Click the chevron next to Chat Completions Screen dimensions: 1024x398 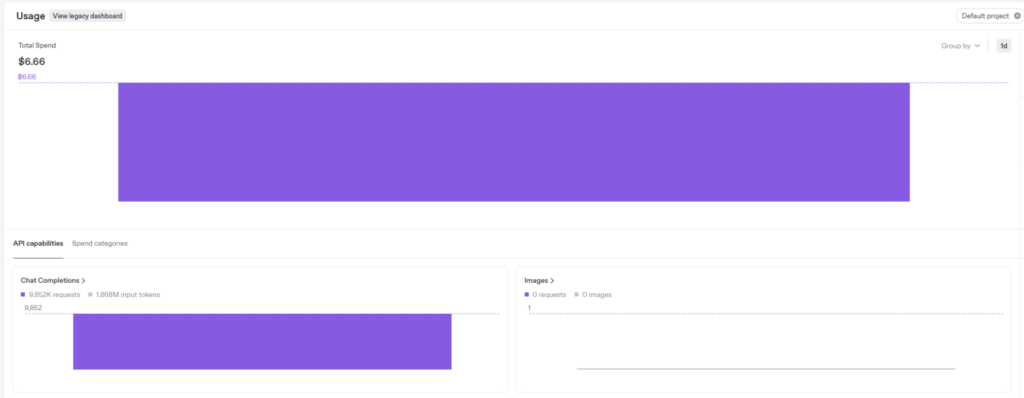tap(84, 280)
